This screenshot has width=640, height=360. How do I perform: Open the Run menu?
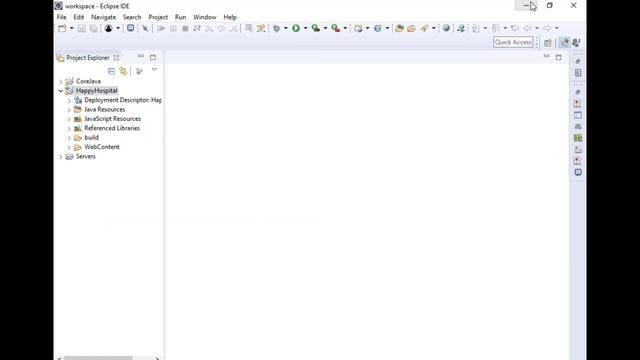180,17
